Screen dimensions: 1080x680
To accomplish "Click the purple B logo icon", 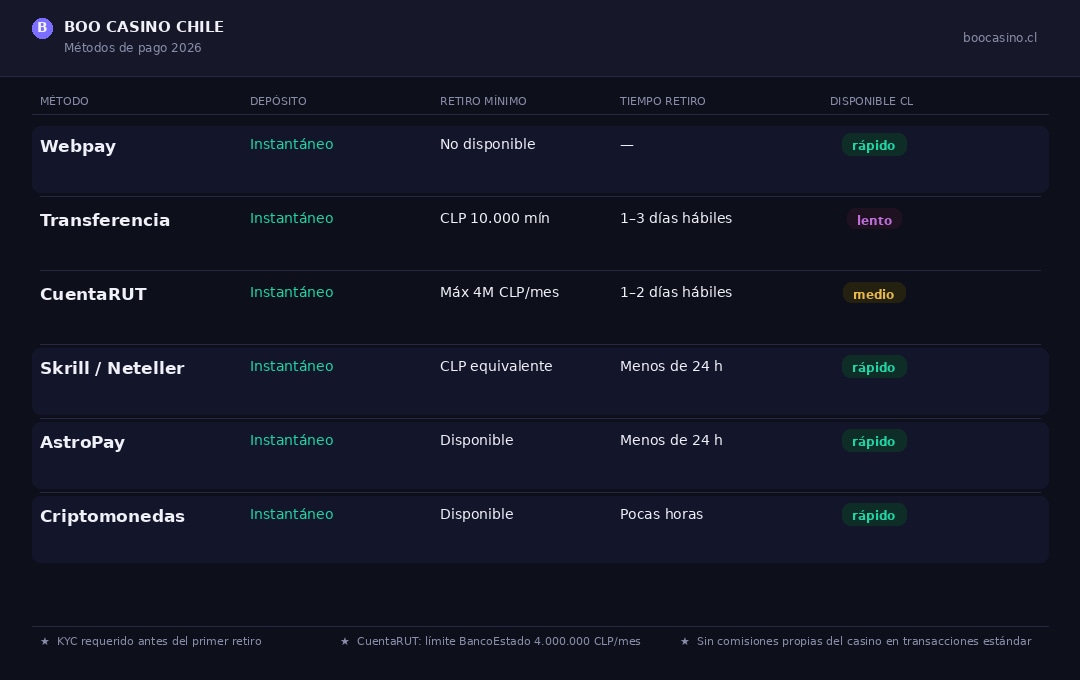I will 43,28.
